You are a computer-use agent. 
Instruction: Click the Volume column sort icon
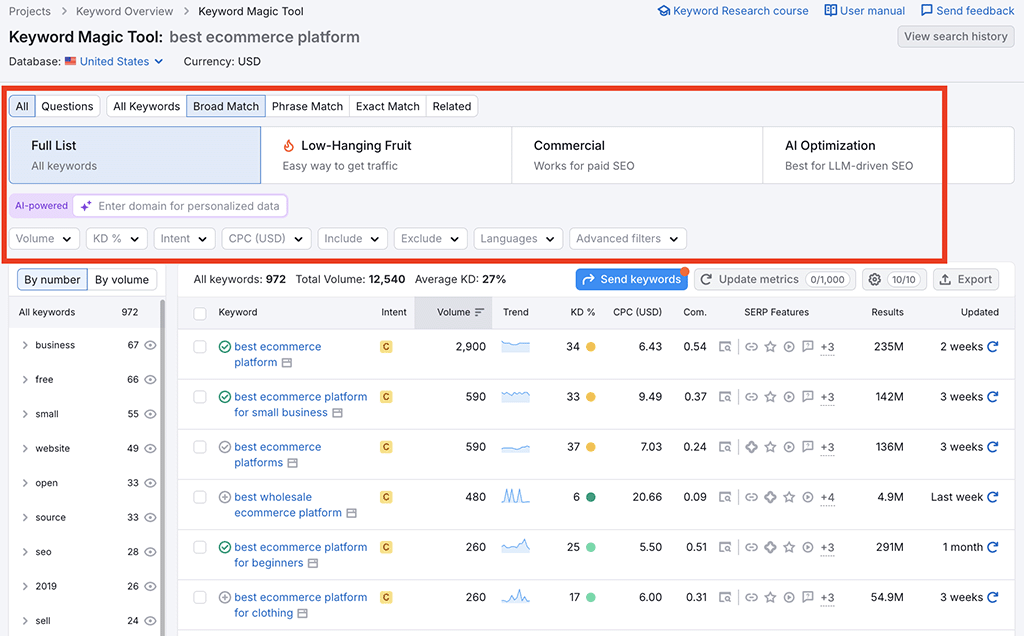click(x=479, y=312)
